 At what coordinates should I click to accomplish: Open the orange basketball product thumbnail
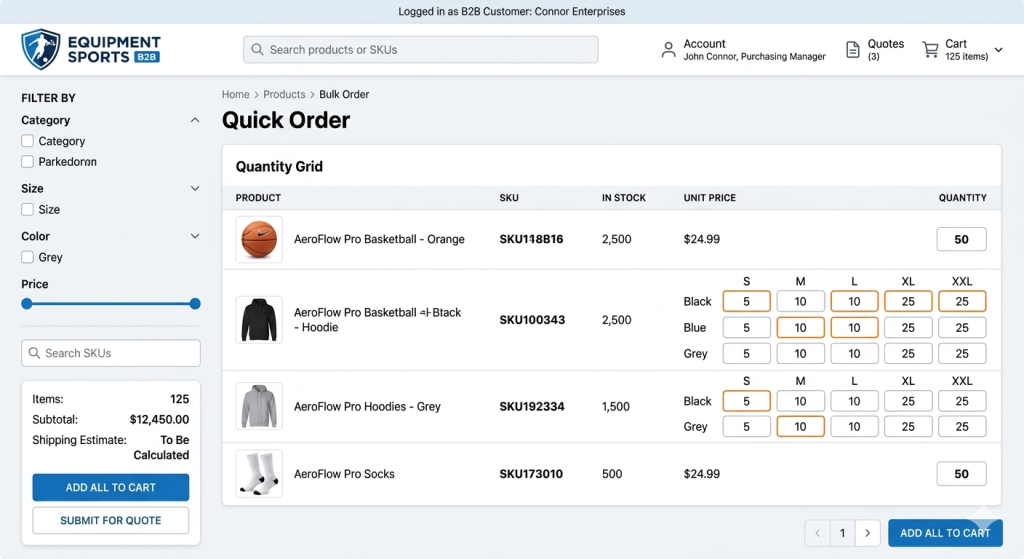point(259,239)
